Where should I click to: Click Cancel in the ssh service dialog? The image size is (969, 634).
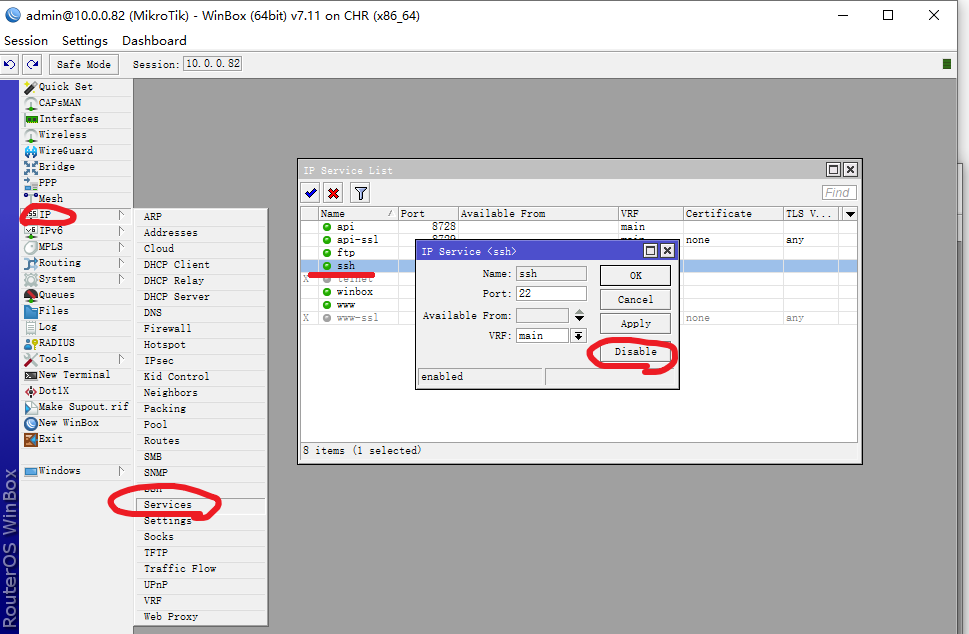pos(635,300)
